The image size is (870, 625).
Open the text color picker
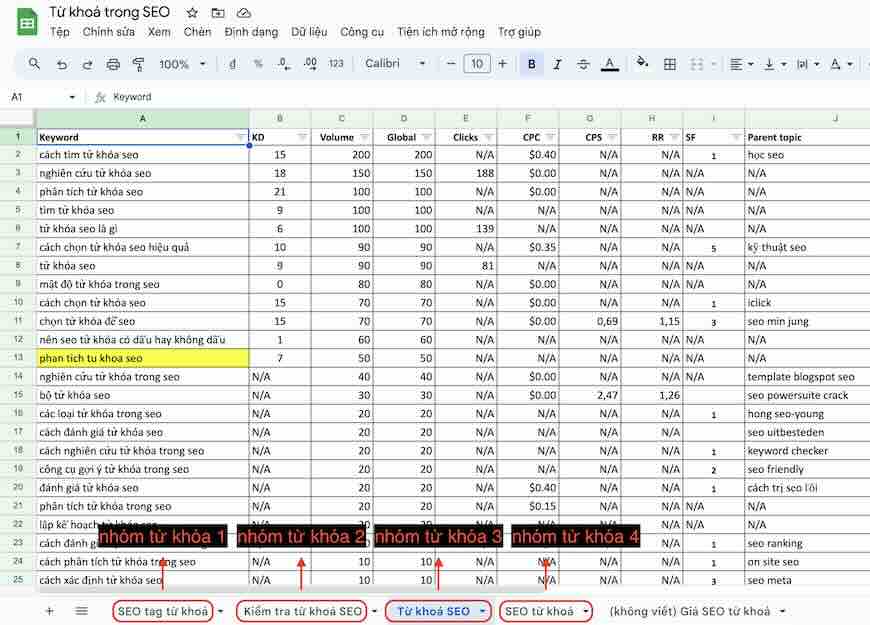click(610, 64)
